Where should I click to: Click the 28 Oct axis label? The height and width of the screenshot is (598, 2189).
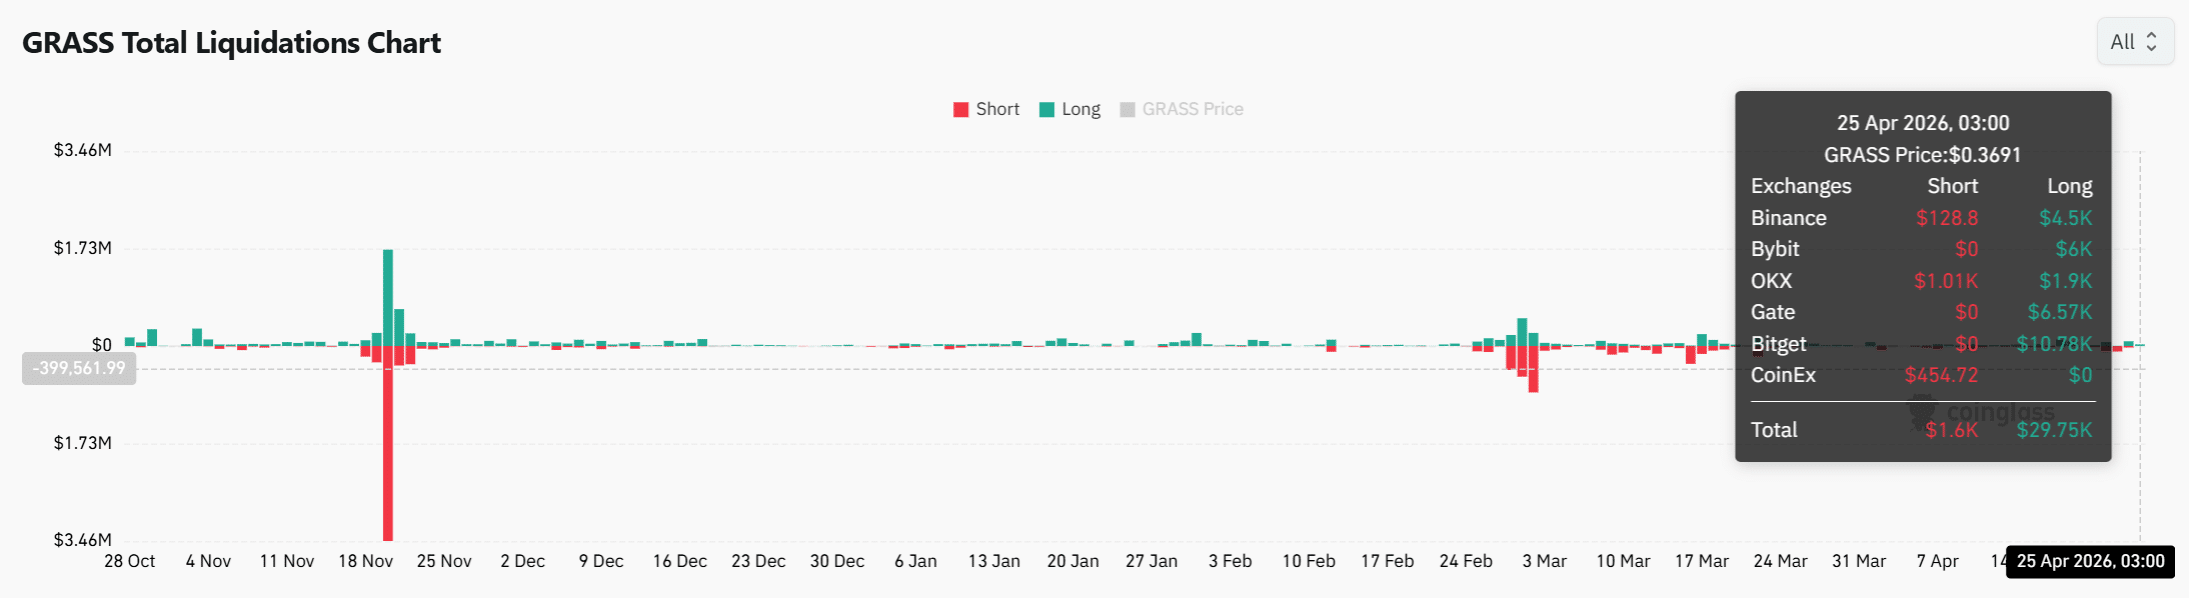[130, 561]
